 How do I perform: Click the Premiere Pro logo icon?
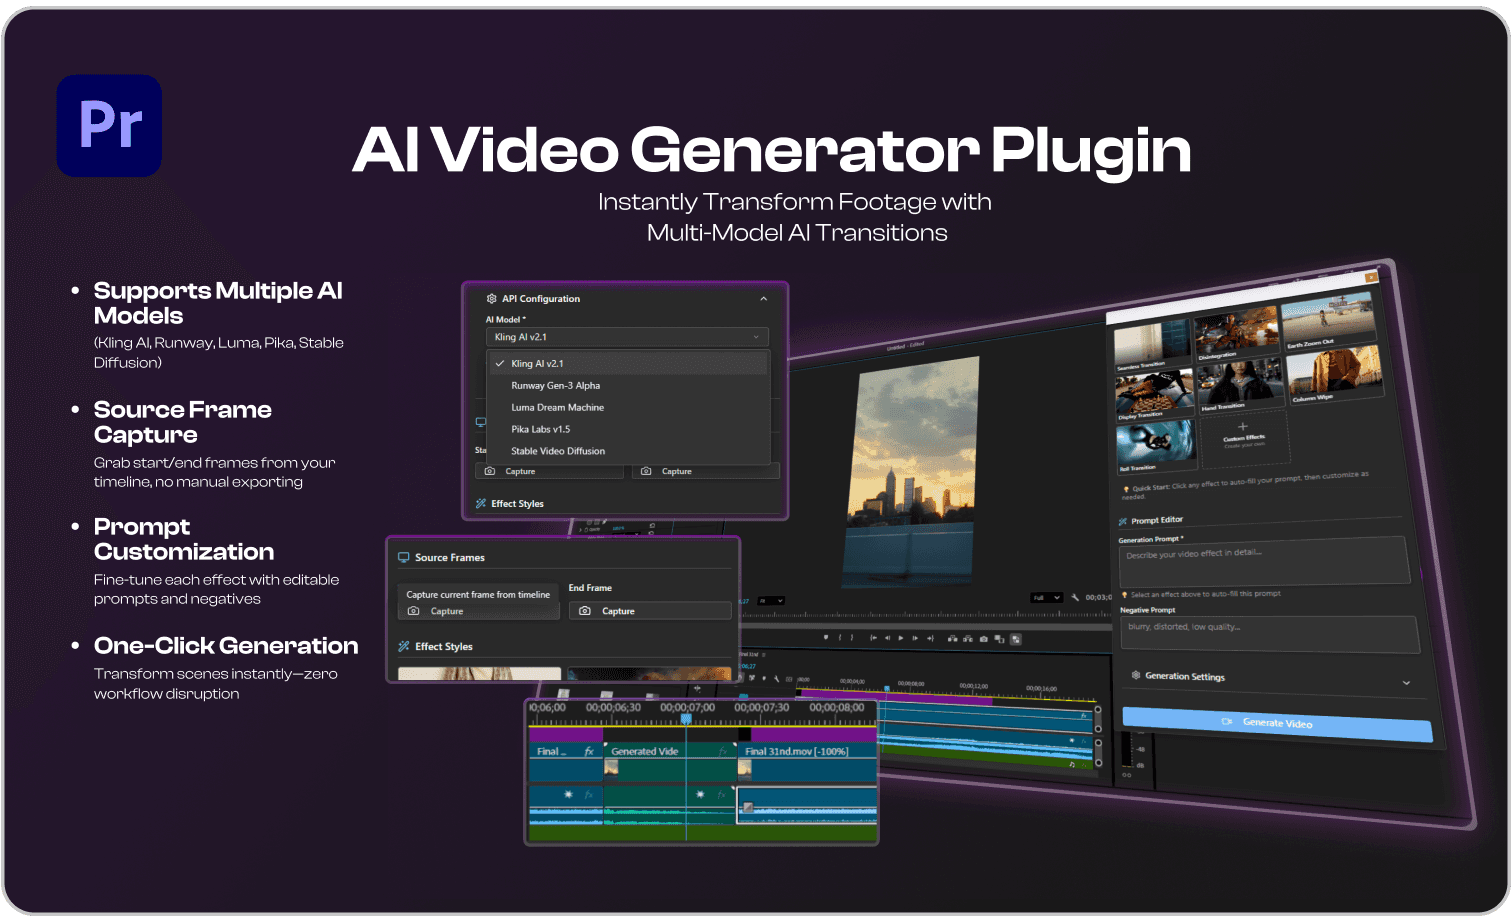pyautogui.click(x=109, y=125)
